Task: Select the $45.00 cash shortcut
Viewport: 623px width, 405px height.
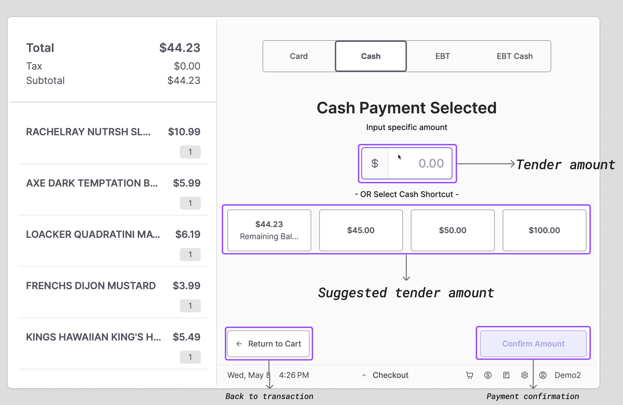Action: pyautogui.click(x=361, y=230)
